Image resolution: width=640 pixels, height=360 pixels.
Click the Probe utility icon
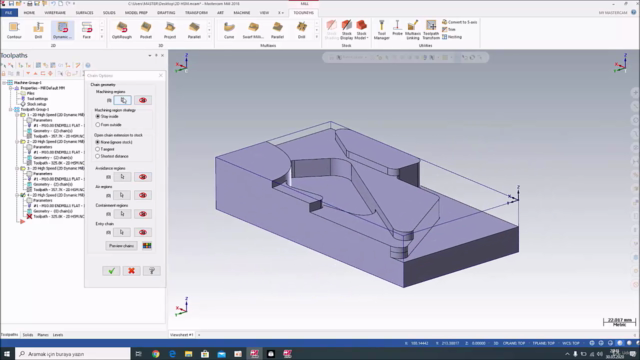(397, 29)
